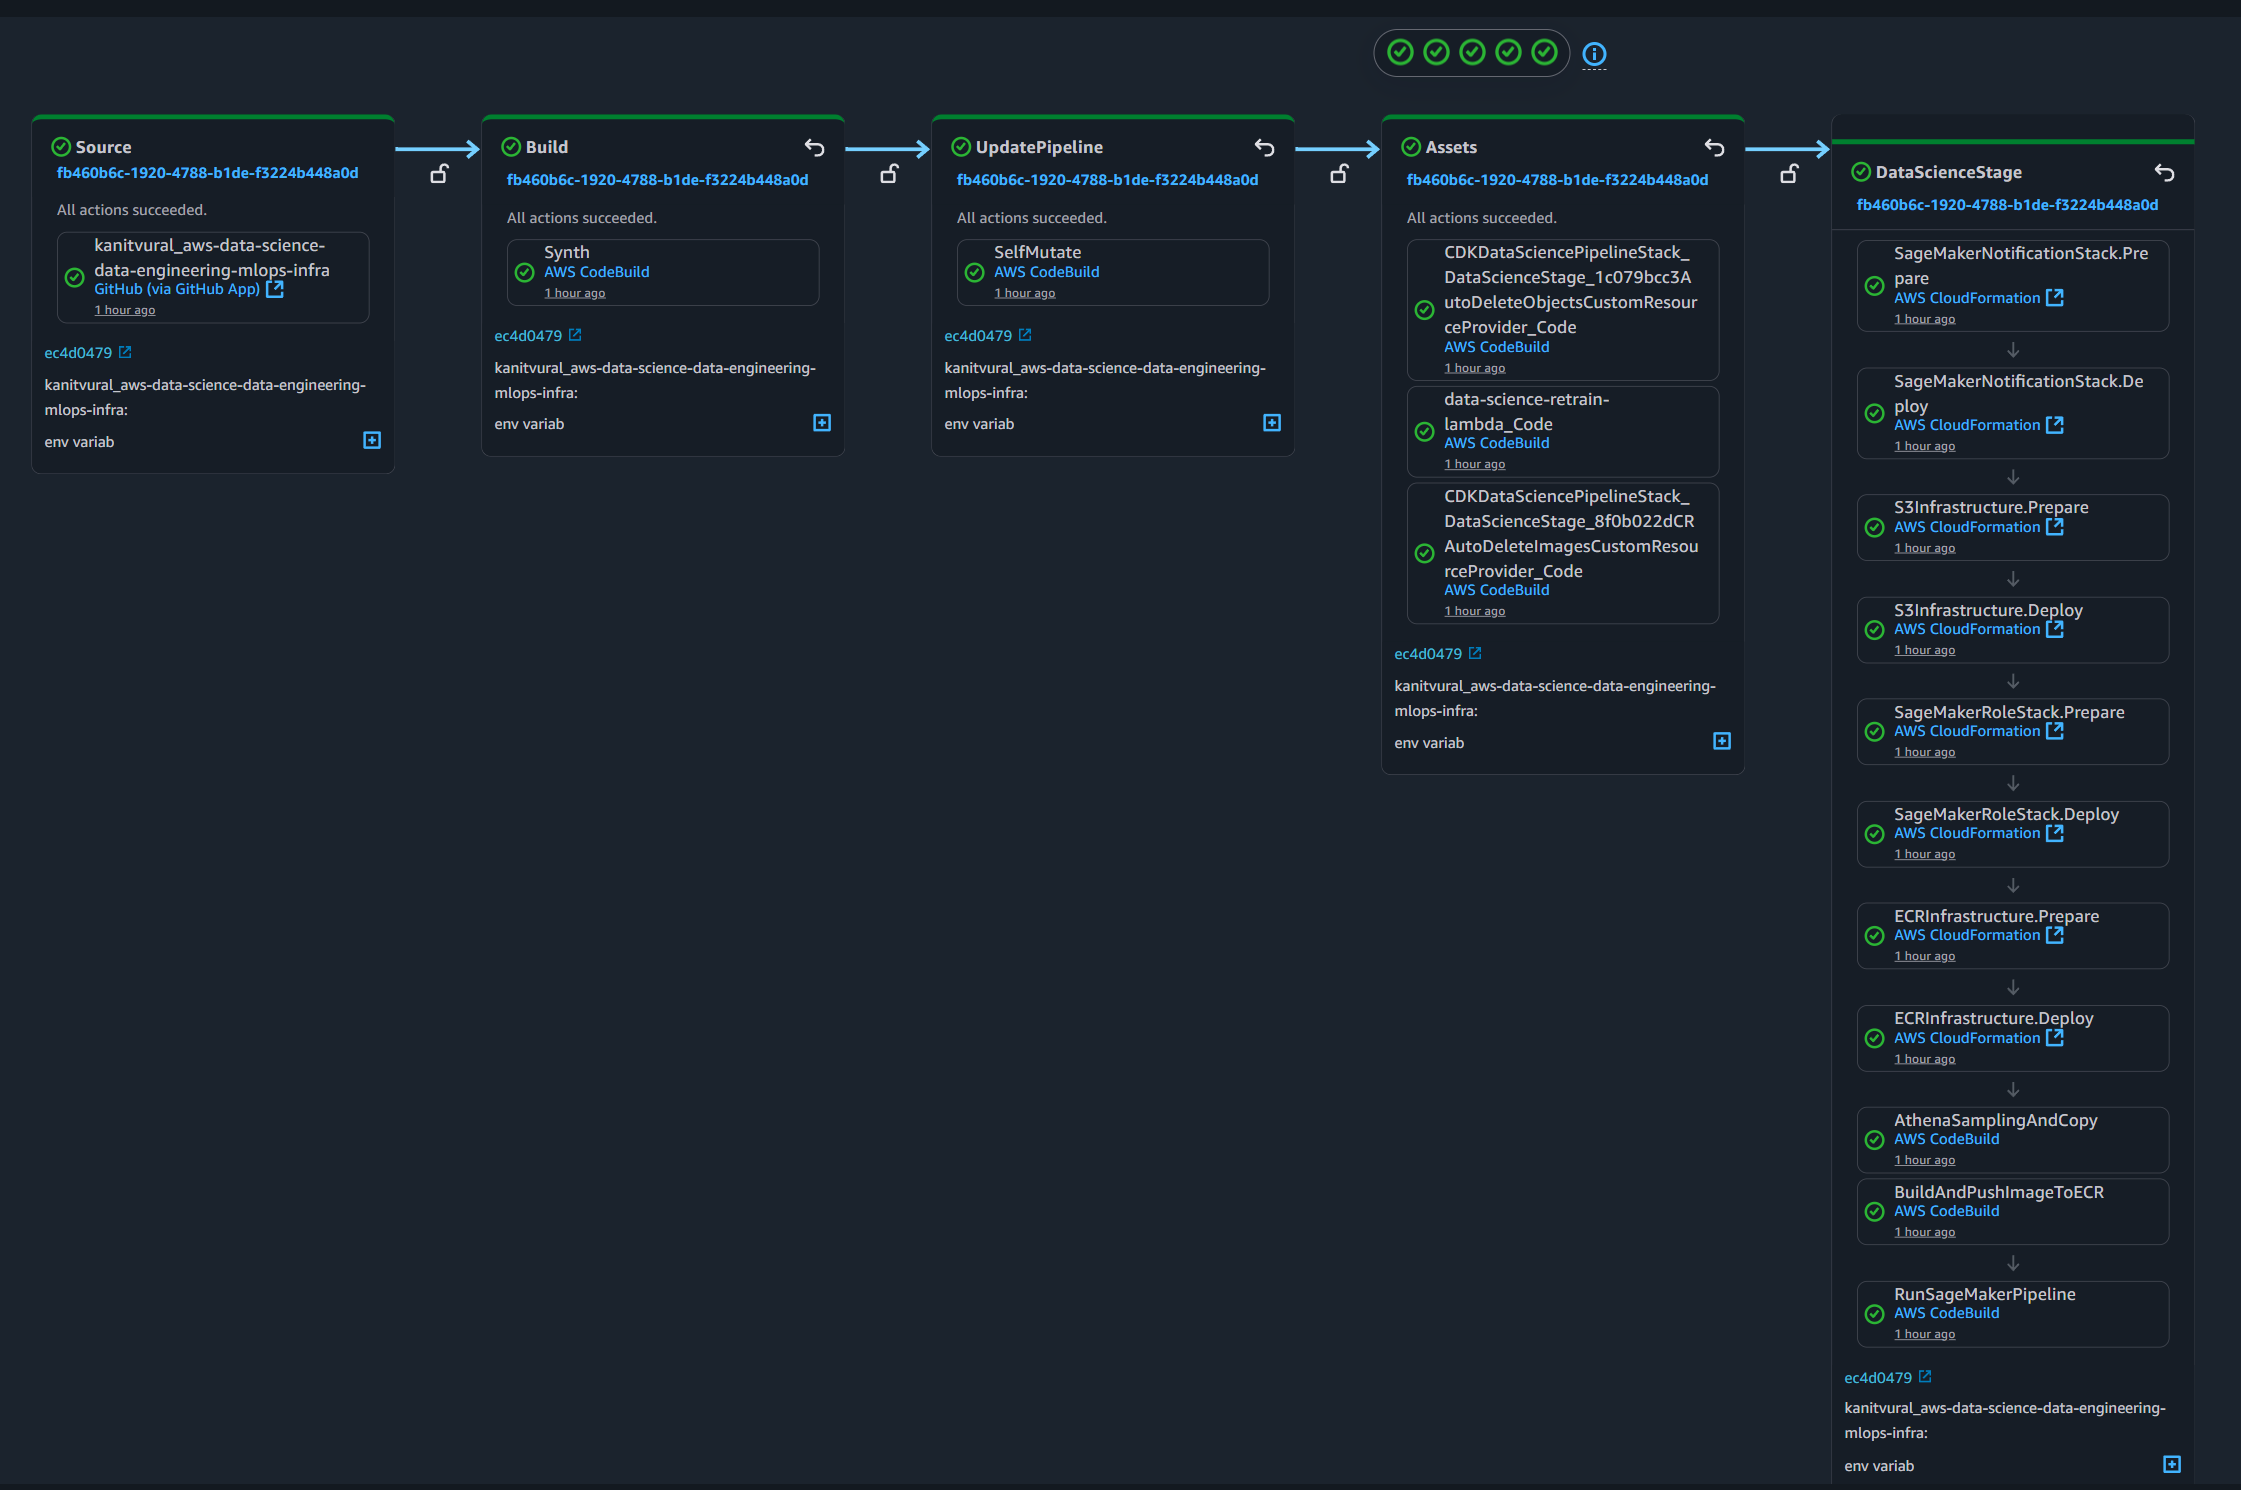The width and height of the screenshot is (2241, 1490).
Task: Click external link icon beside ec4d0479 in Assets stage
Action: (x=1475, y=653)
